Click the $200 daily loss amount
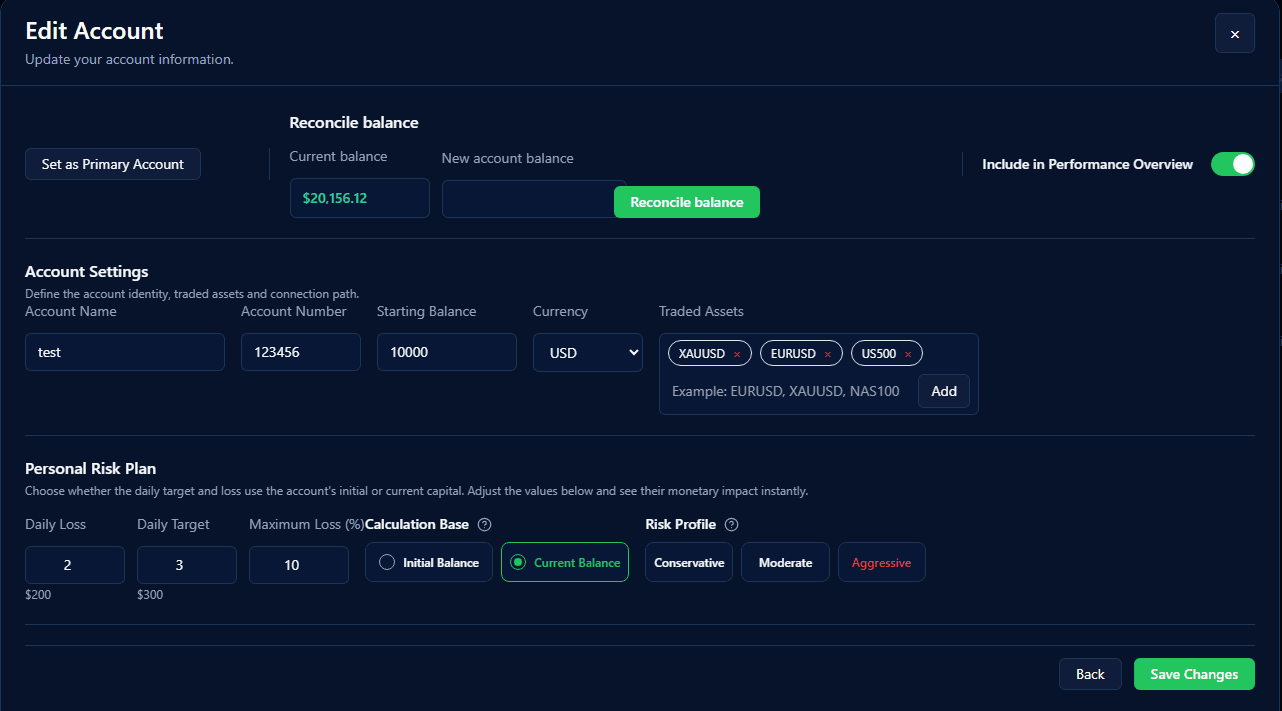 (38, 595)
